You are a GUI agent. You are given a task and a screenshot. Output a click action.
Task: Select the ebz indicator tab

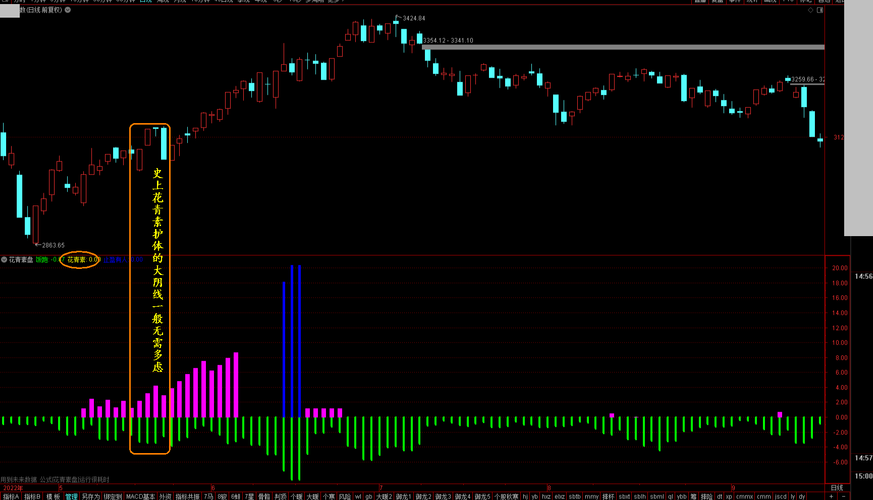560,496
